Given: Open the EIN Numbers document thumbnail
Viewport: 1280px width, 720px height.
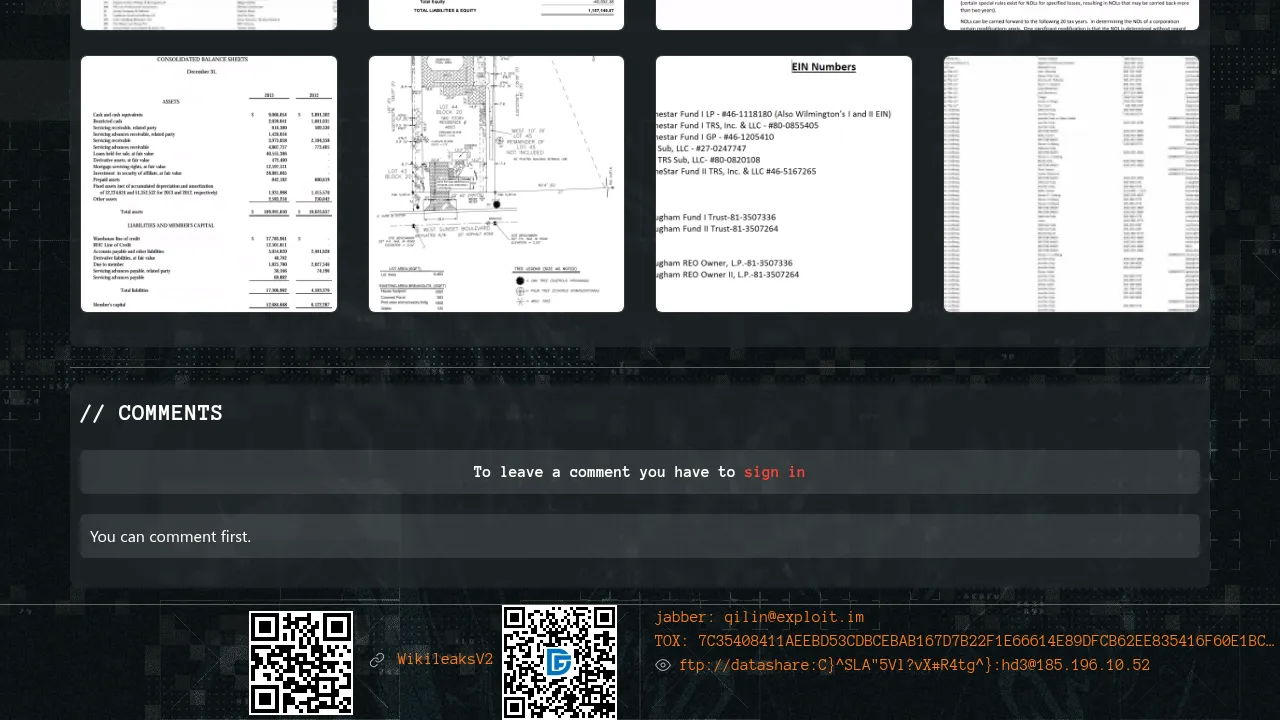Looking at the screenshot, I should 784,184.
